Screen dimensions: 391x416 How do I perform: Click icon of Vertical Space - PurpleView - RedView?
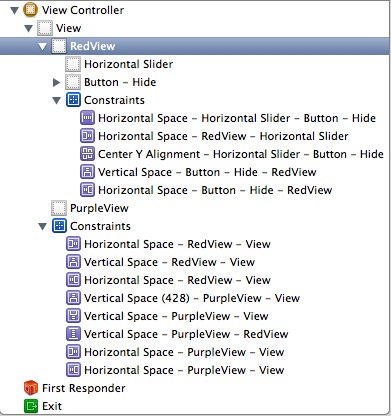[73, 334]
